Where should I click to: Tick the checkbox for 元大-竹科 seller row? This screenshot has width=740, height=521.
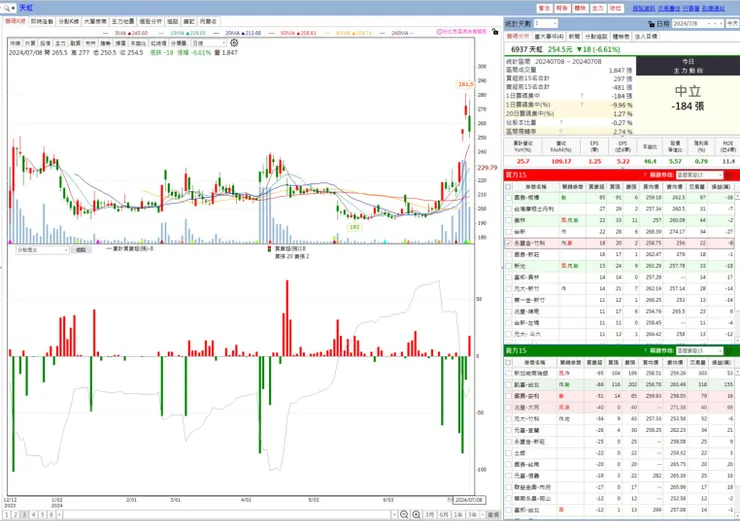(x=508, y=419)
